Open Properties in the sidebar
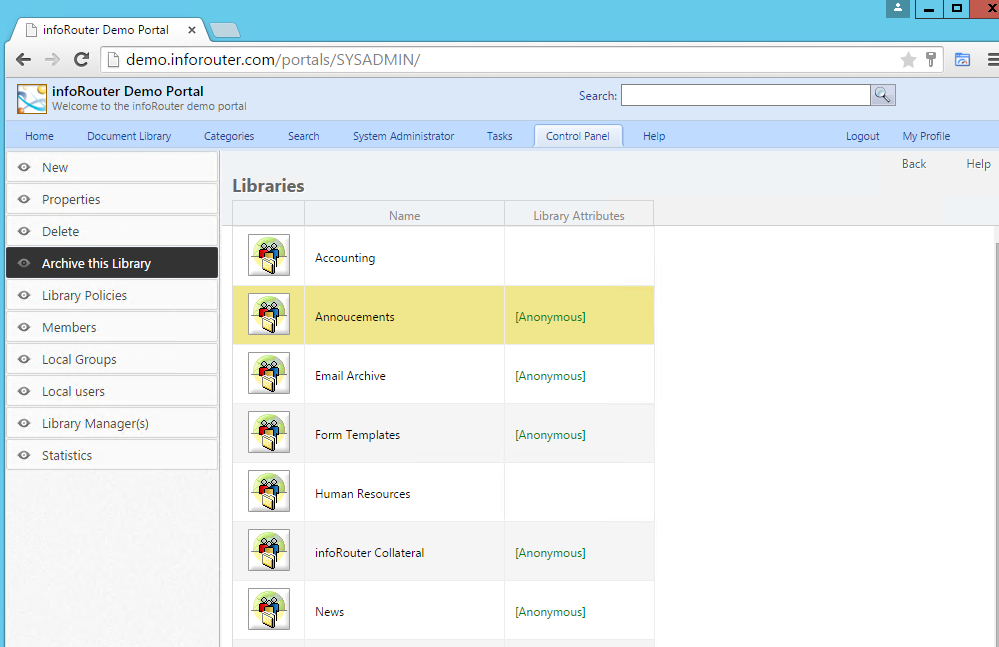999x647 pixels. (112, 199)
